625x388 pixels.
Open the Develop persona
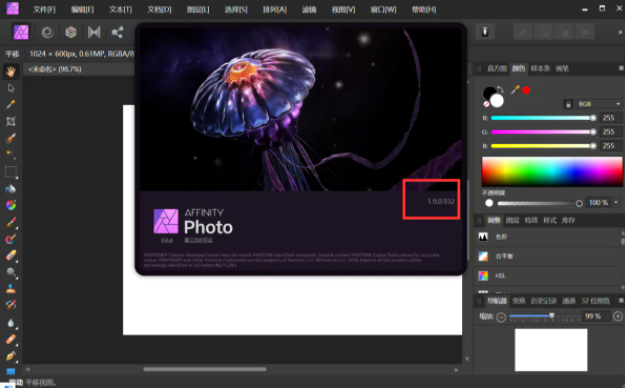[x=71, y=32]
